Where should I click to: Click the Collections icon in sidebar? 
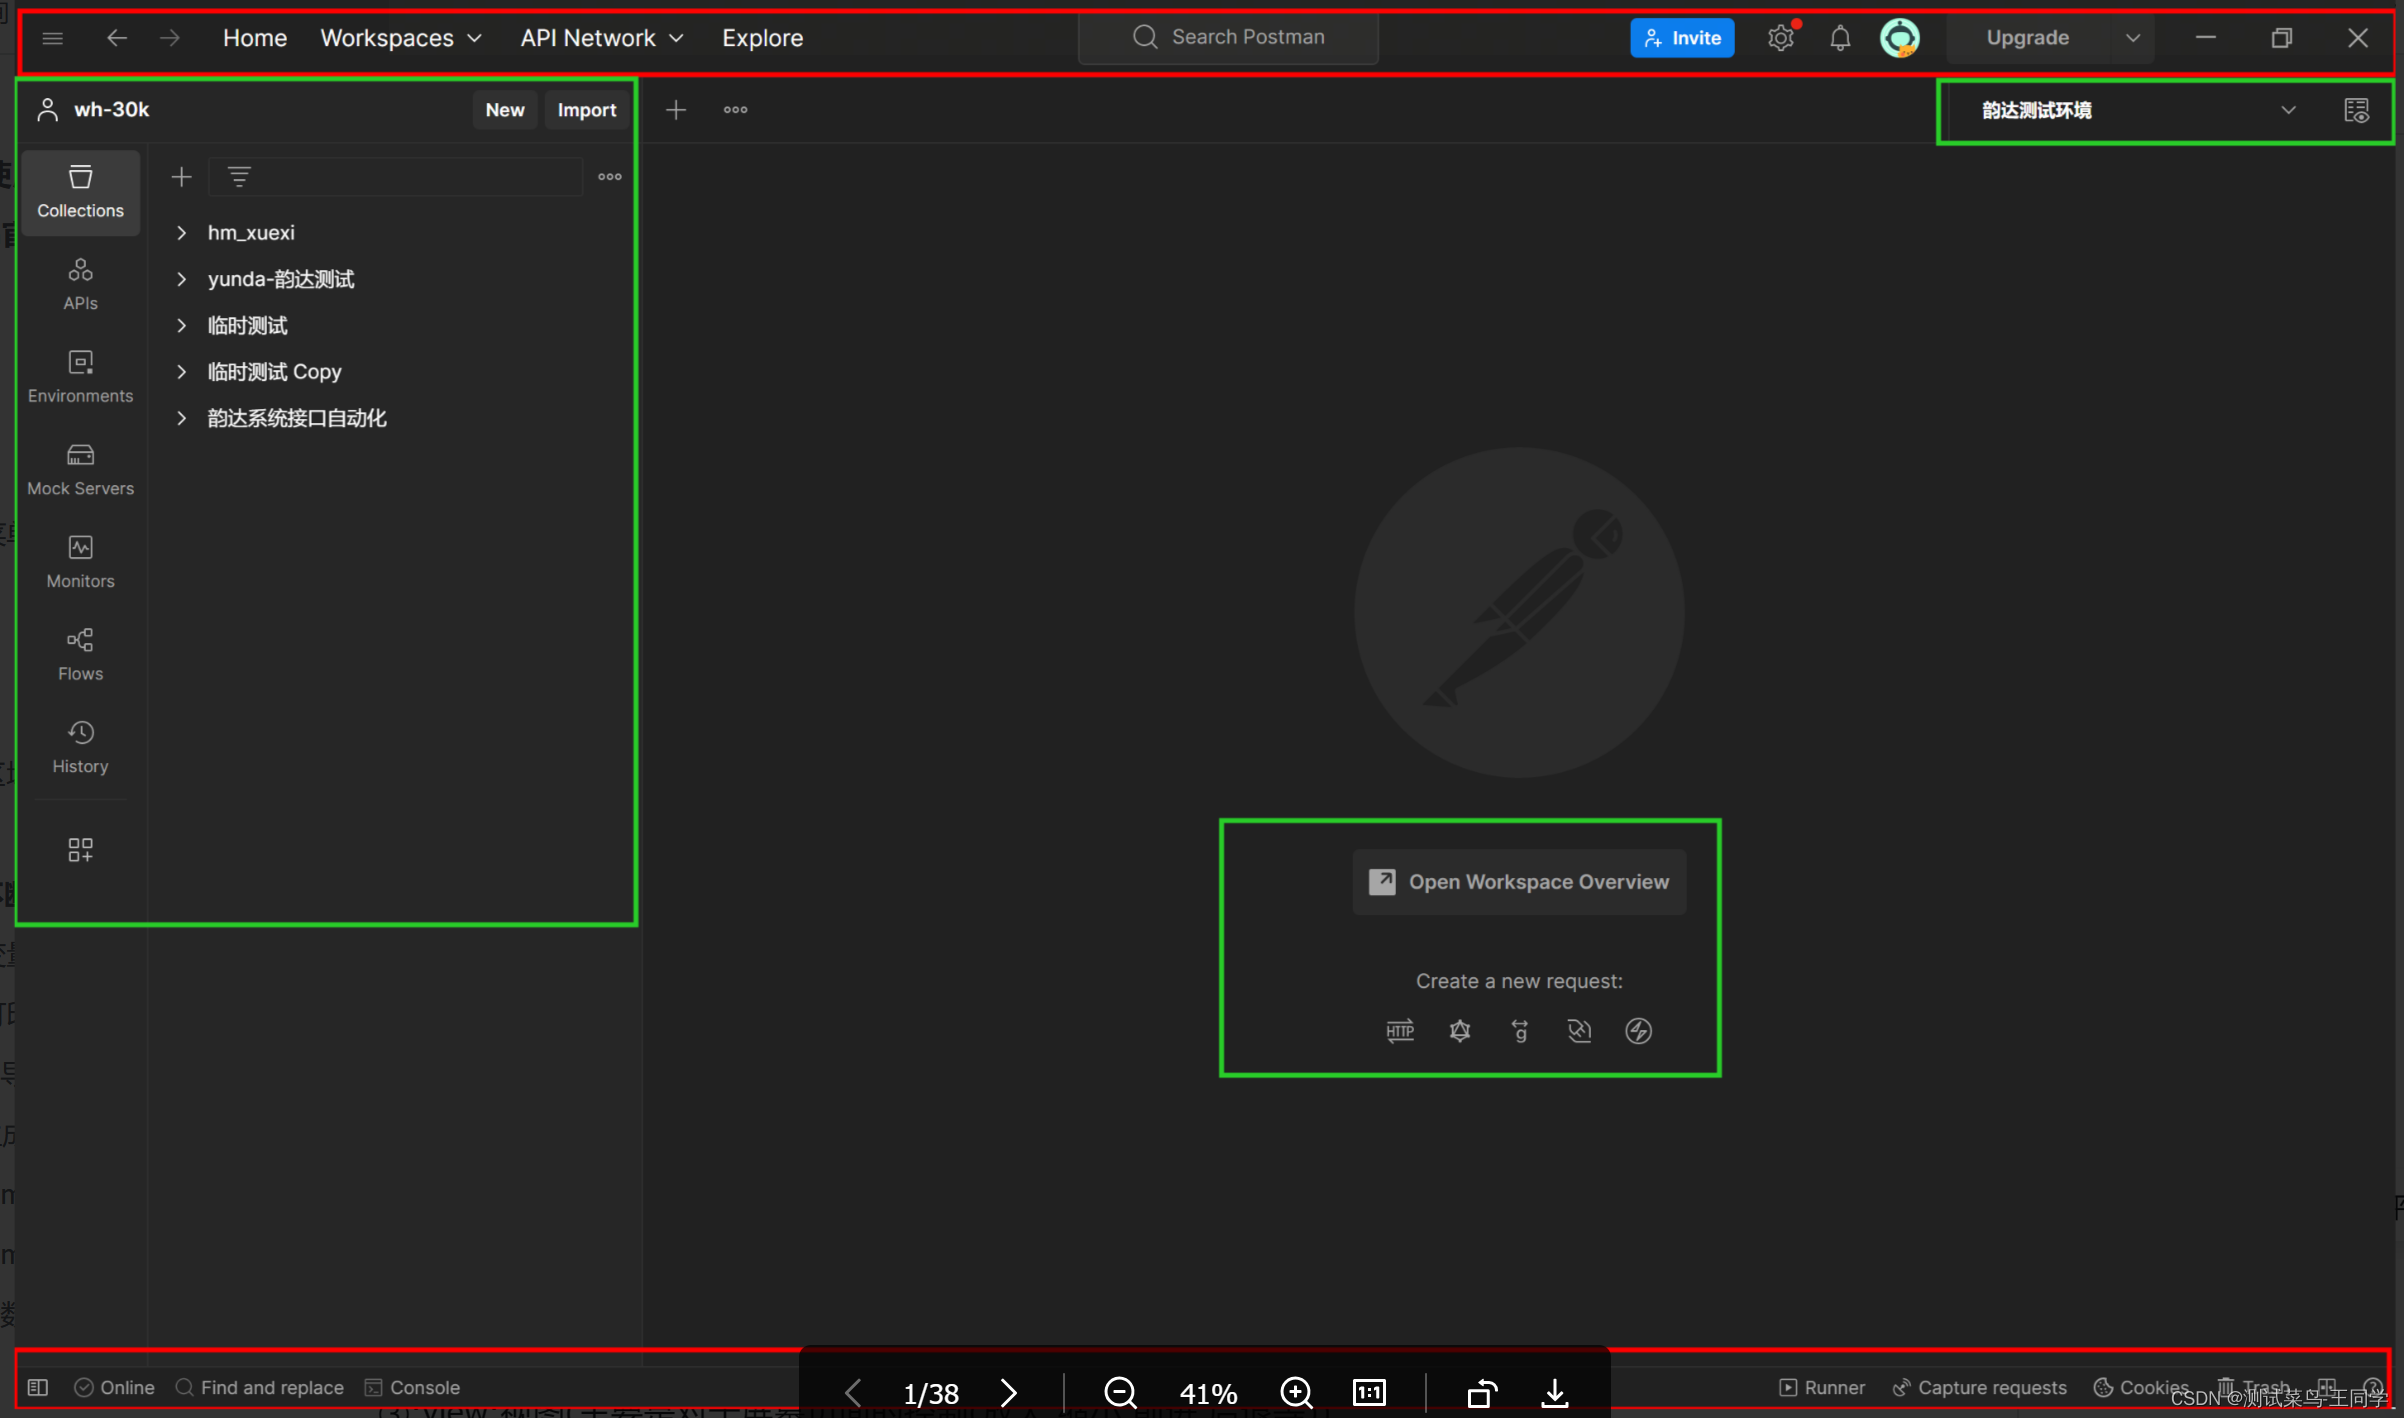point(81,189)
